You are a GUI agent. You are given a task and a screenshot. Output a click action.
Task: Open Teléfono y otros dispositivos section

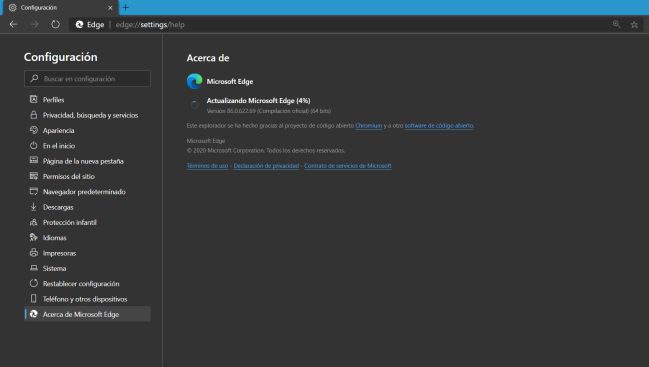pyautogui.click(x=87, y=299)
